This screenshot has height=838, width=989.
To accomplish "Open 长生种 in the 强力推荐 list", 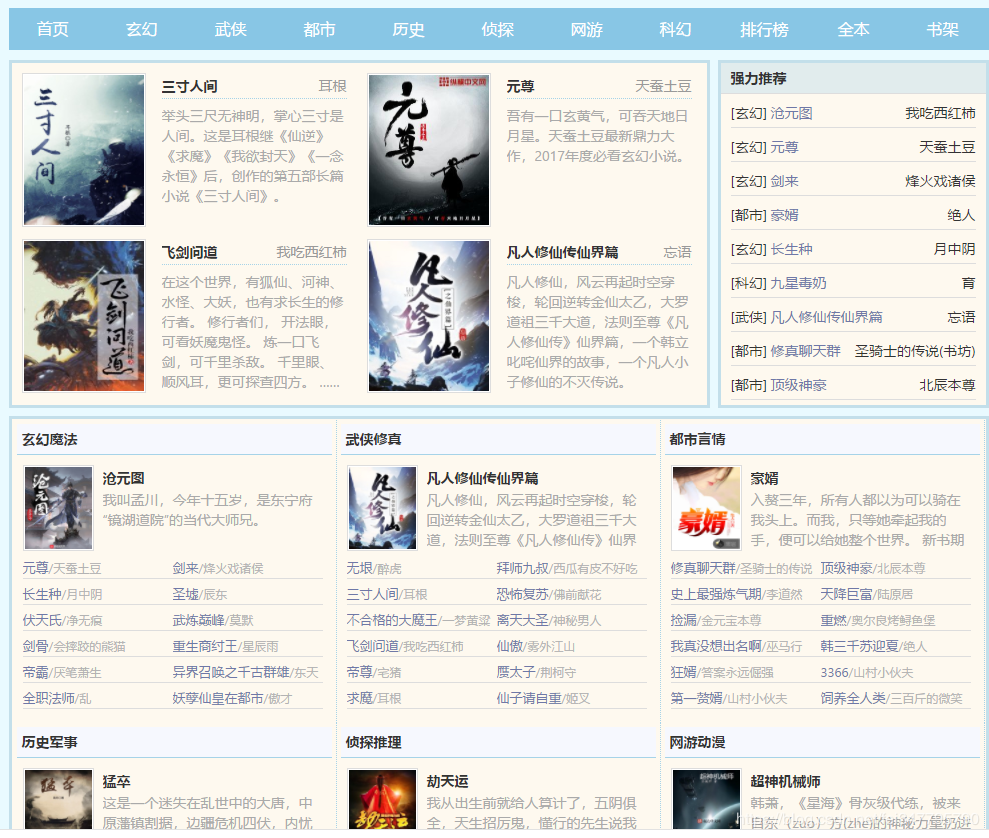I will tap(791, 249).
